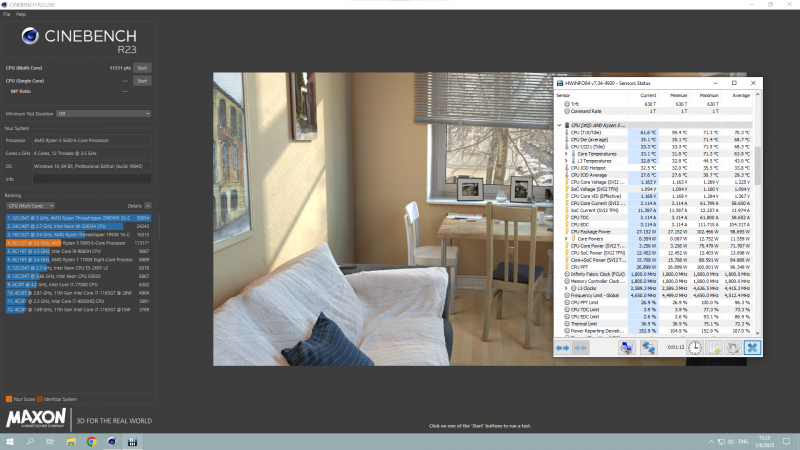Open the File menu in Cinebench

click(x=7, y=14)
